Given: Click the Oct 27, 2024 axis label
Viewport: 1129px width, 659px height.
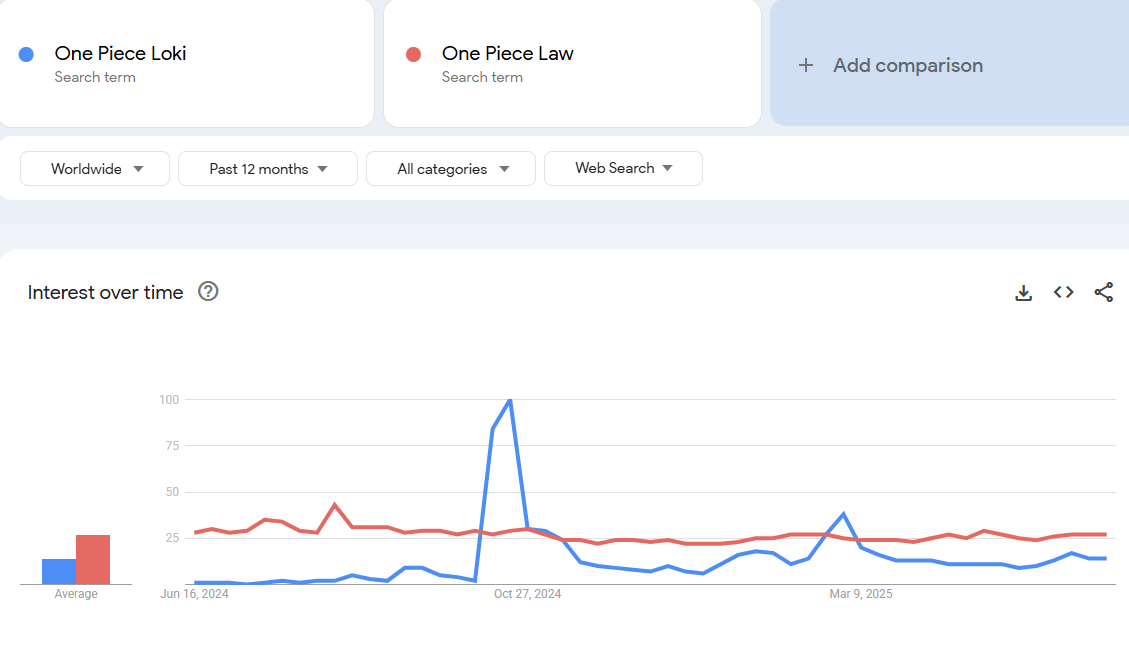Looking at the screenshot, I should point(527,594).
